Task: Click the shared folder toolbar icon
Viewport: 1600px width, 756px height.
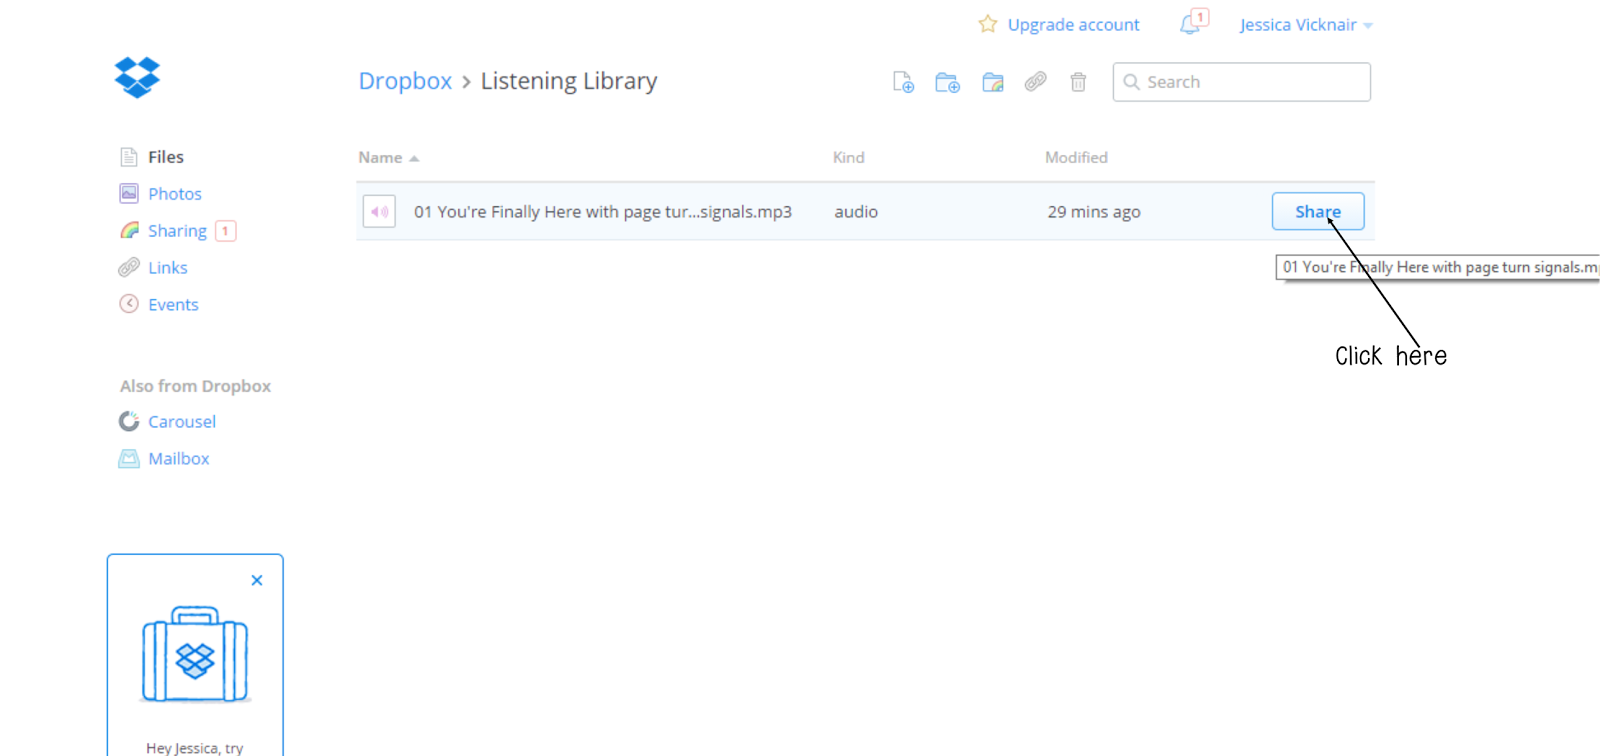Action: [992, 82]
